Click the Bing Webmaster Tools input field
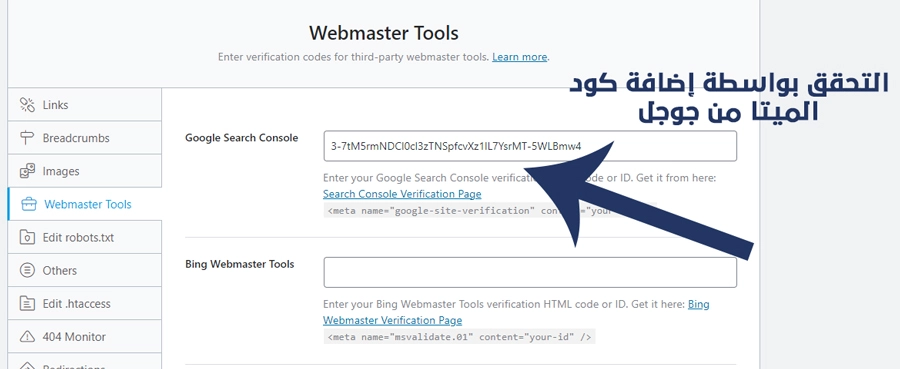This screenshot has width=900, height=369. 530,273
